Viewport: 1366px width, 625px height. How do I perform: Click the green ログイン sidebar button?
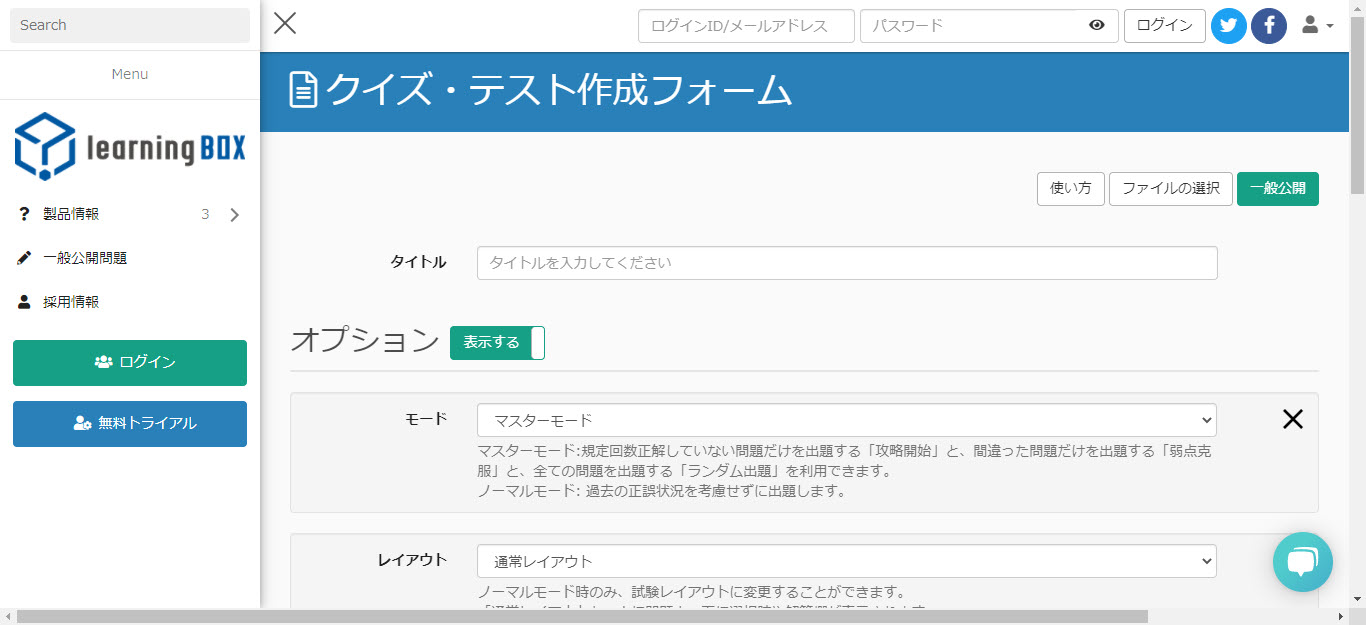pyautogui.click(x=130, y=362)
